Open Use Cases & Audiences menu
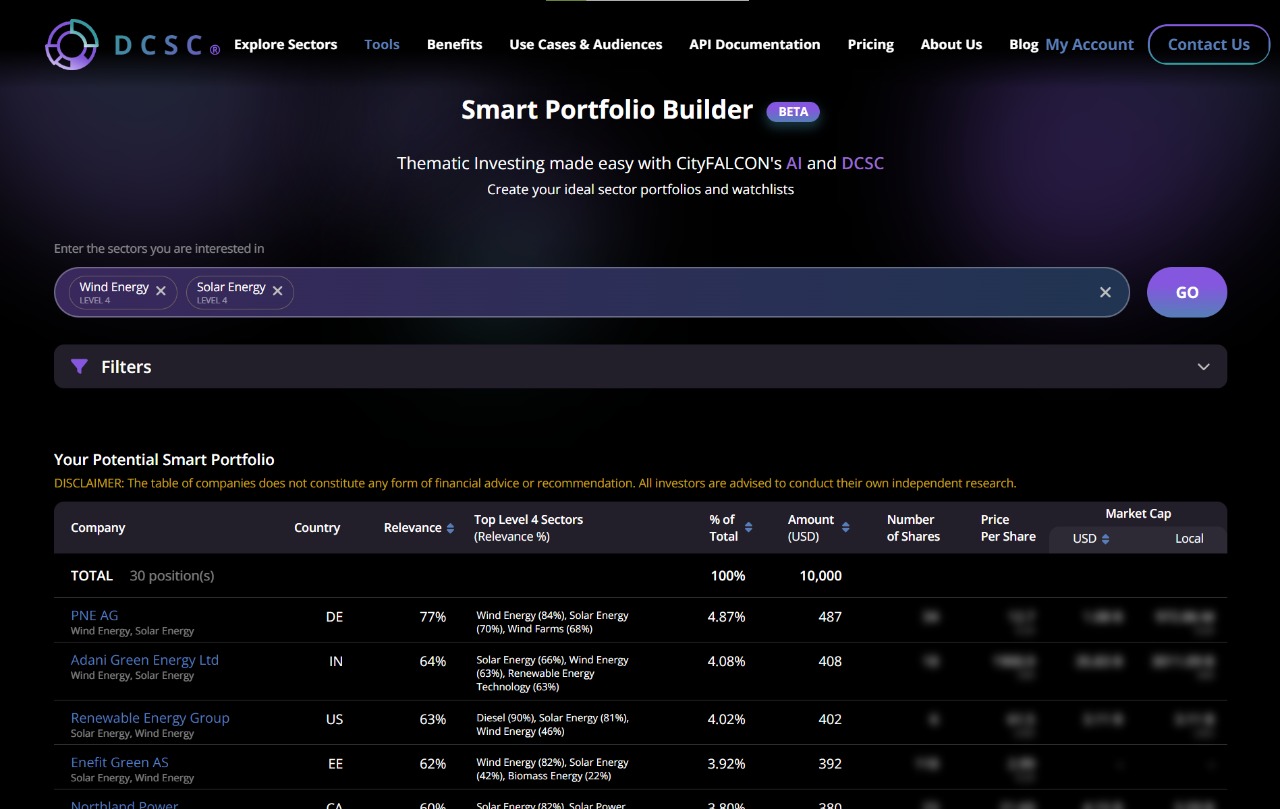Screen dimensions: 1280x809 coord(586,44)
